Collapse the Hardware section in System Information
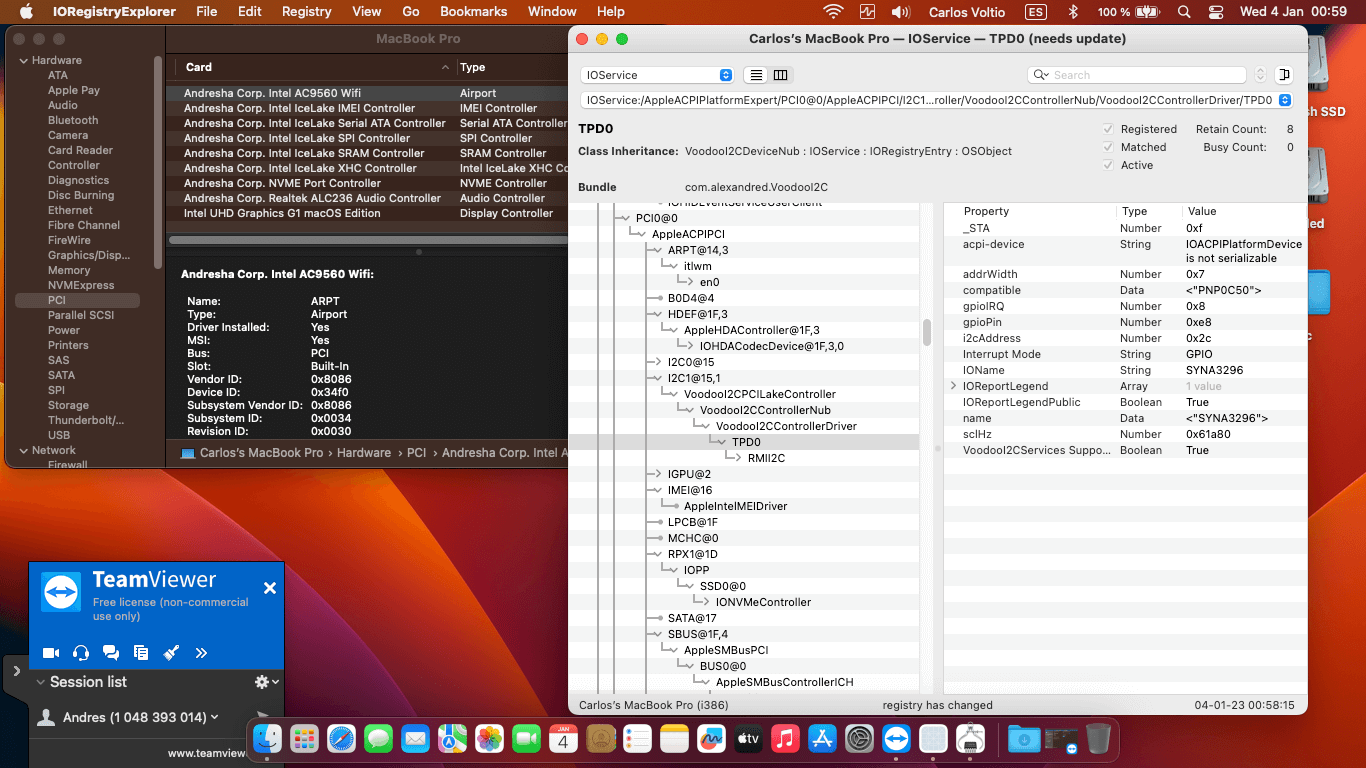Image resolution: width=1366 pixels, height=768 pixels. [x=23, y=60]
